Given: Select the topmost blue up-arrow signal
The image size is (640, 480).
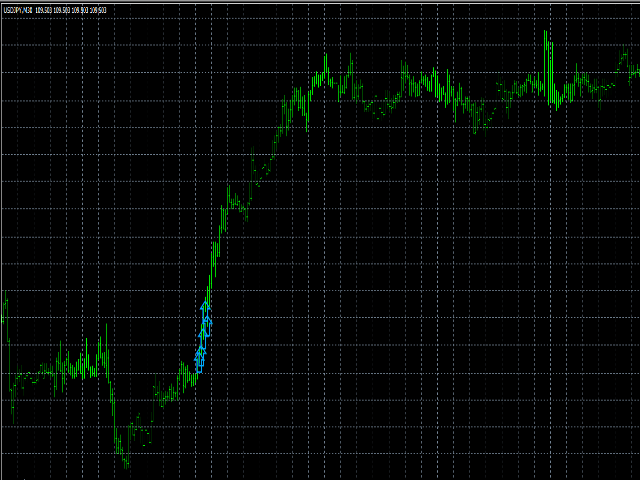Looking at the screenshot, I should [x=204, y=307].
